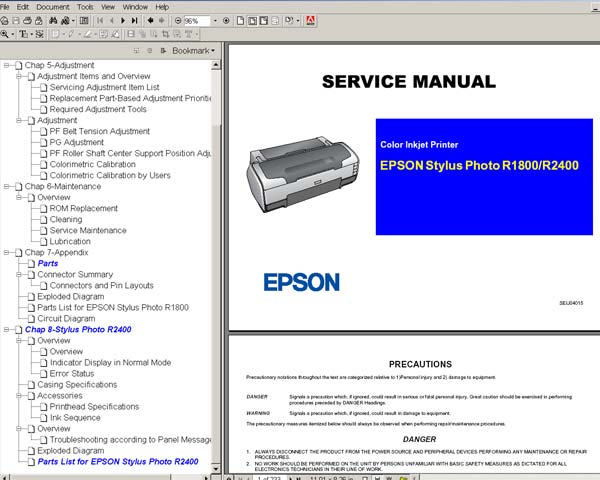Select Casing Specifications bookmark
Image resolution: width=600 pixels, height=480 pixels.
77,385
